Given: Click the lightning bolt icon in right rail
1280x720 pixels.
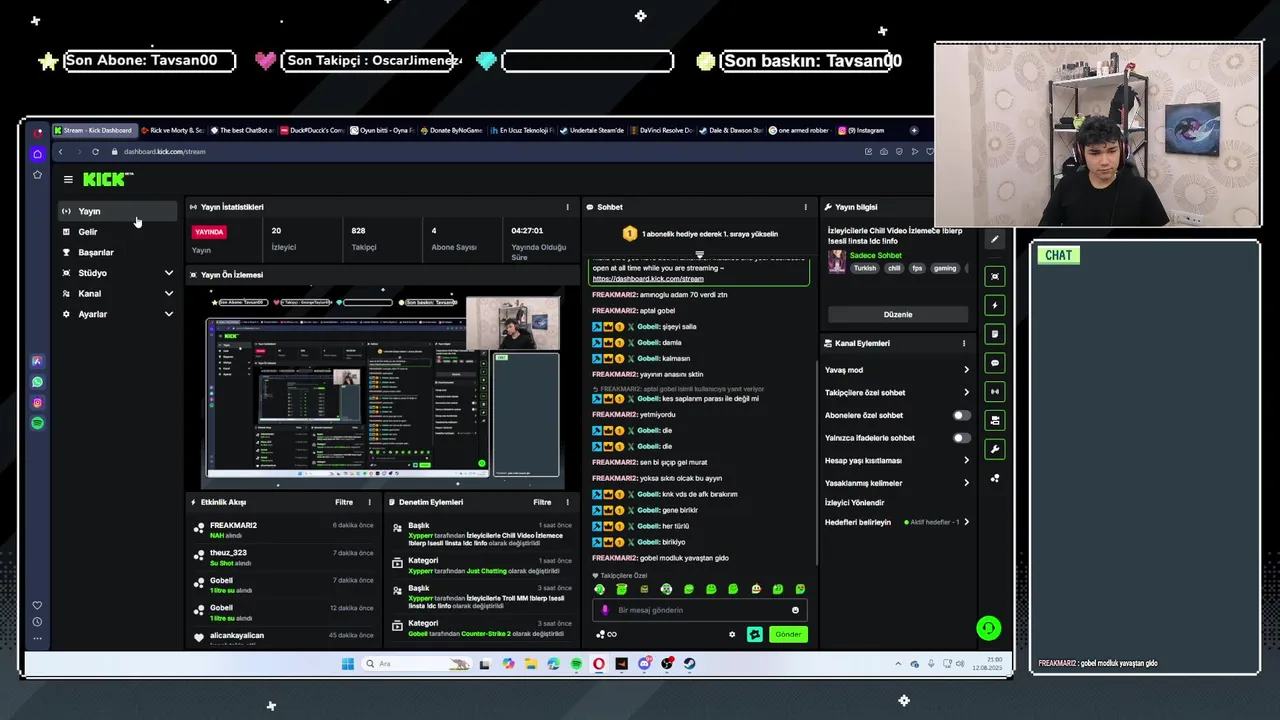Looking at the screenshot, I should [994, 305].
